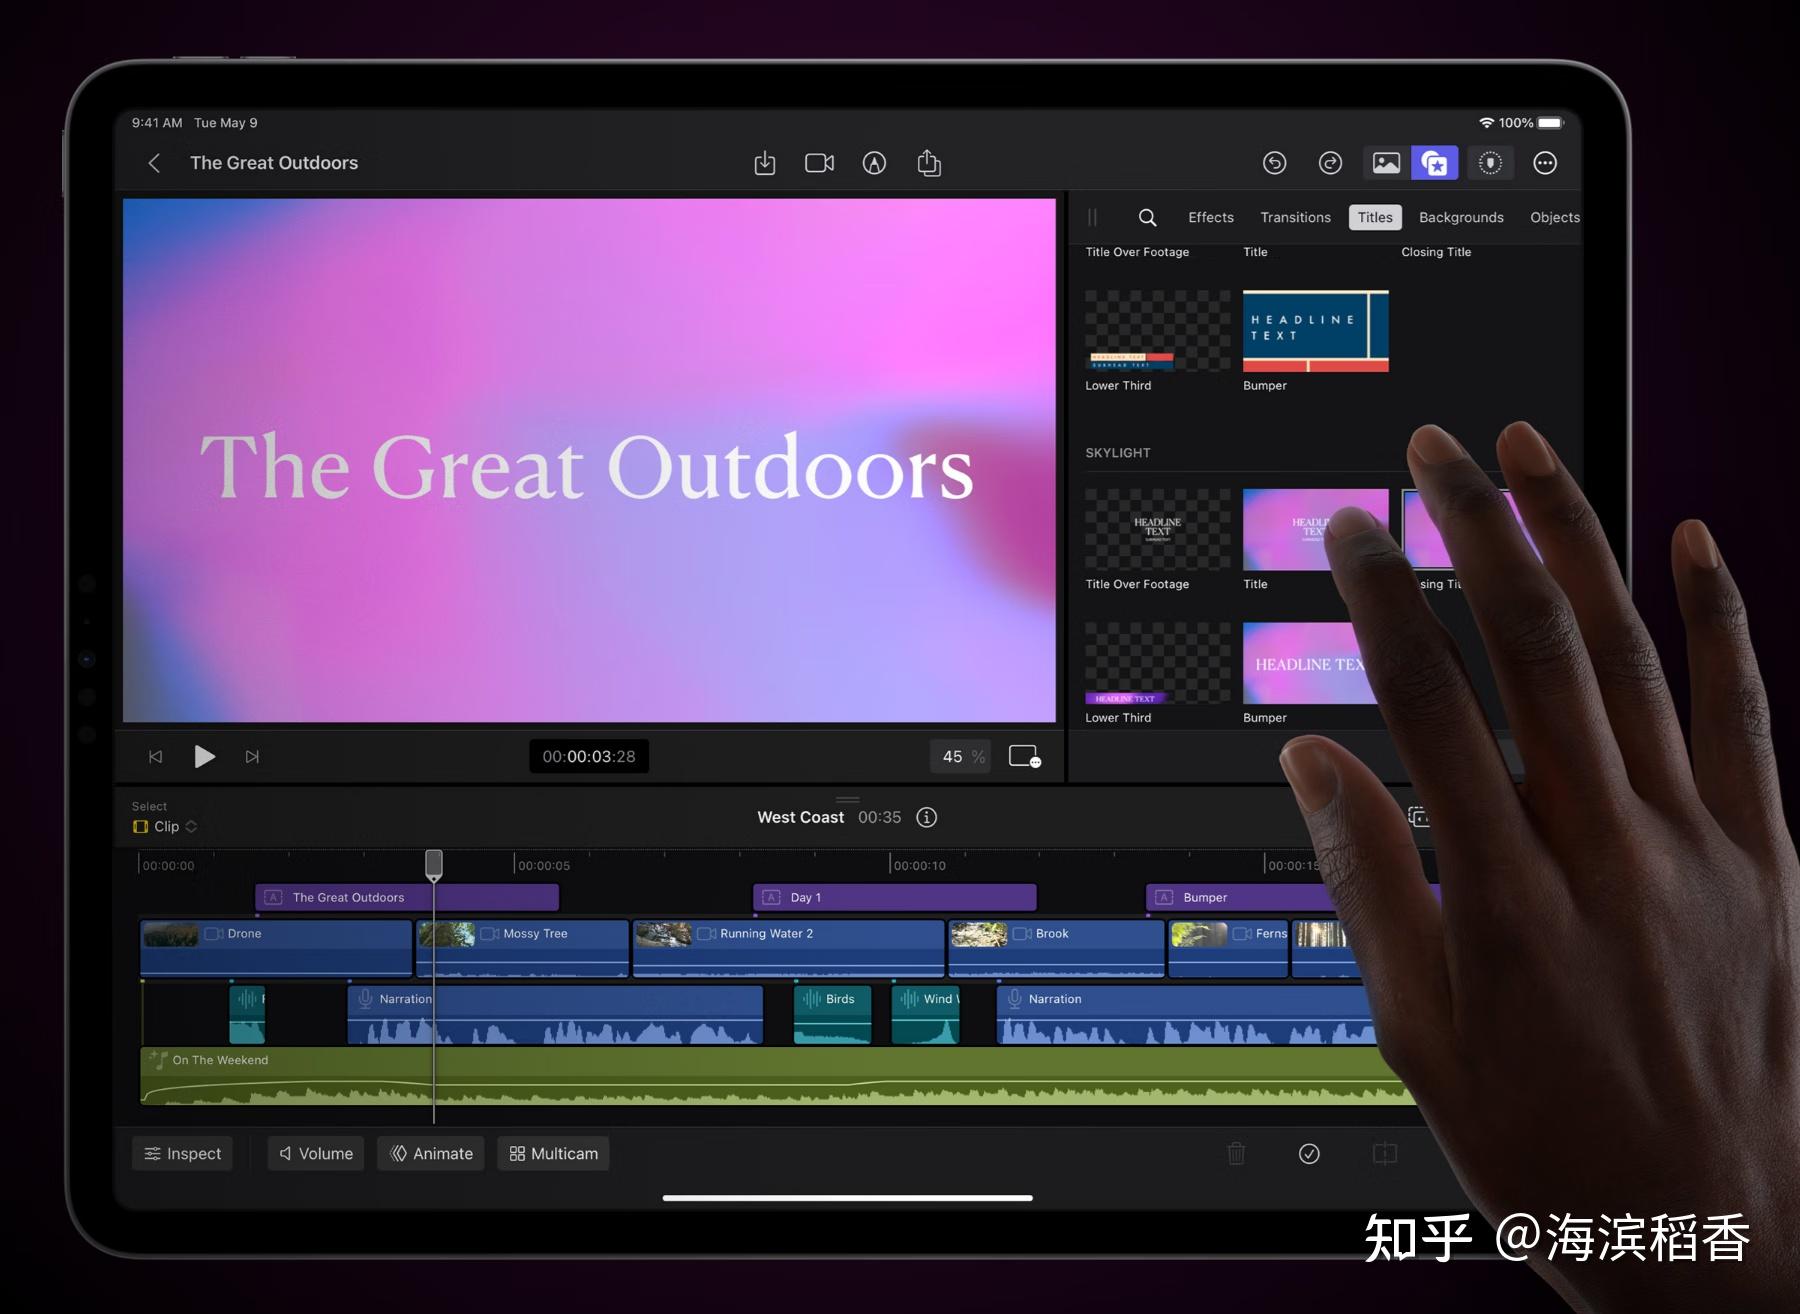Tap the Wi-Fi status icon
The height and width of the screenshot is (1314, 1800).
pos(1487,122)
